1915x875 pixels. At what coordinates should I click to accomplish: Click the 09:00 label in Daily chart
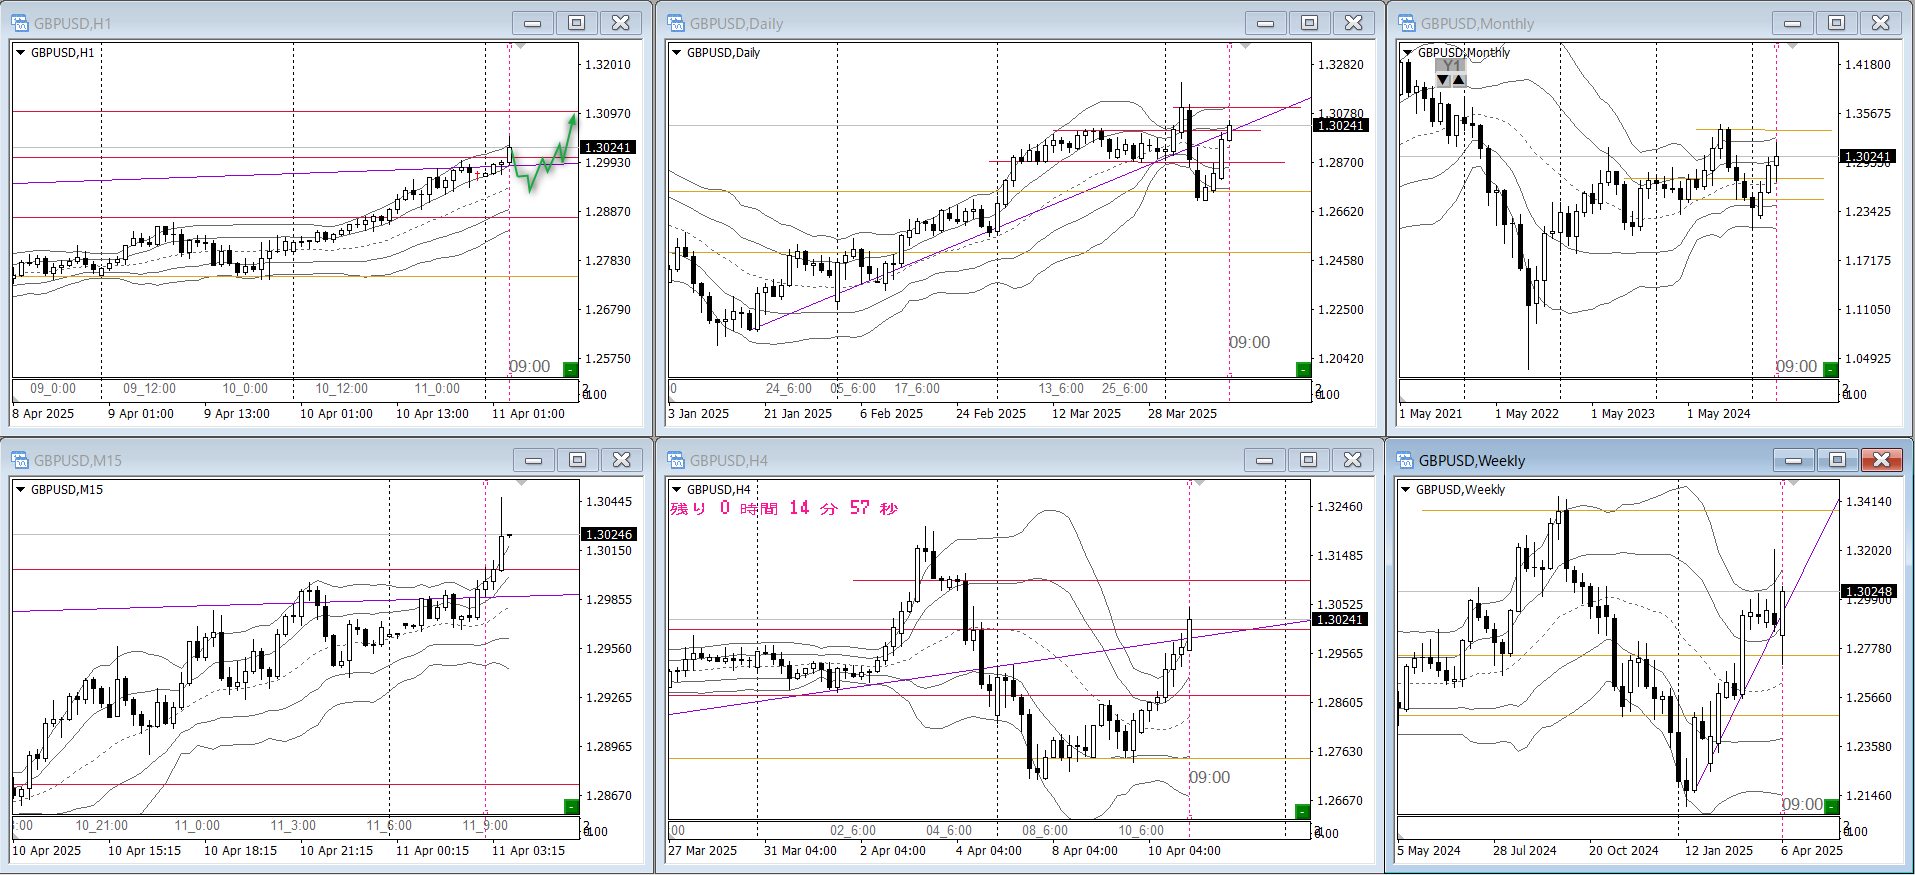pyautogui.click(x=1250, y=343)
